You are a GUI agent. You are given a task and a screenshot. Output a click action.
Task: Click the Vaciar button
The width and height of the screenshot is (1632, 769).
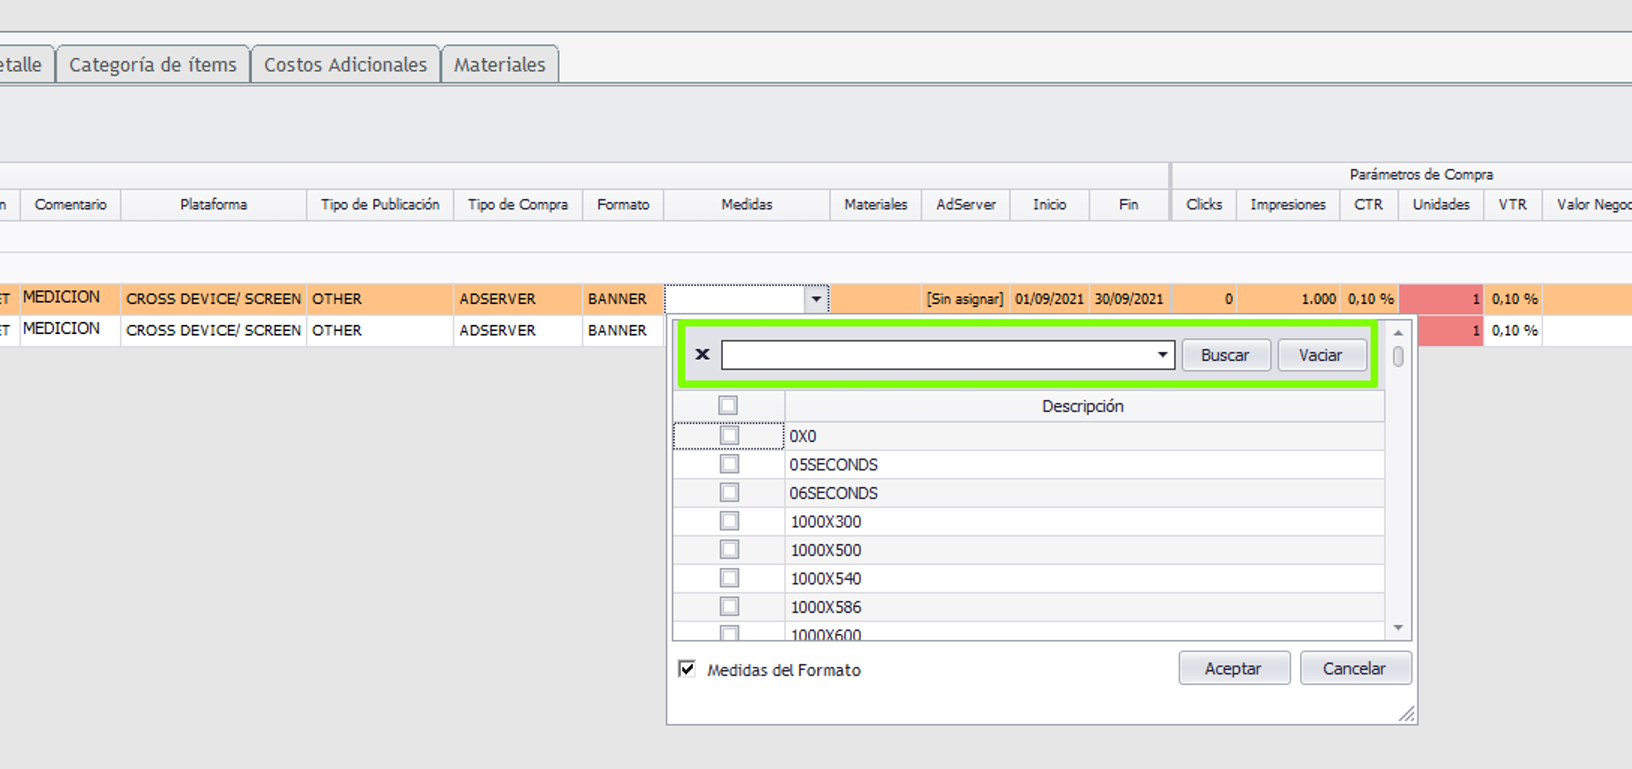pos(1321,355)
